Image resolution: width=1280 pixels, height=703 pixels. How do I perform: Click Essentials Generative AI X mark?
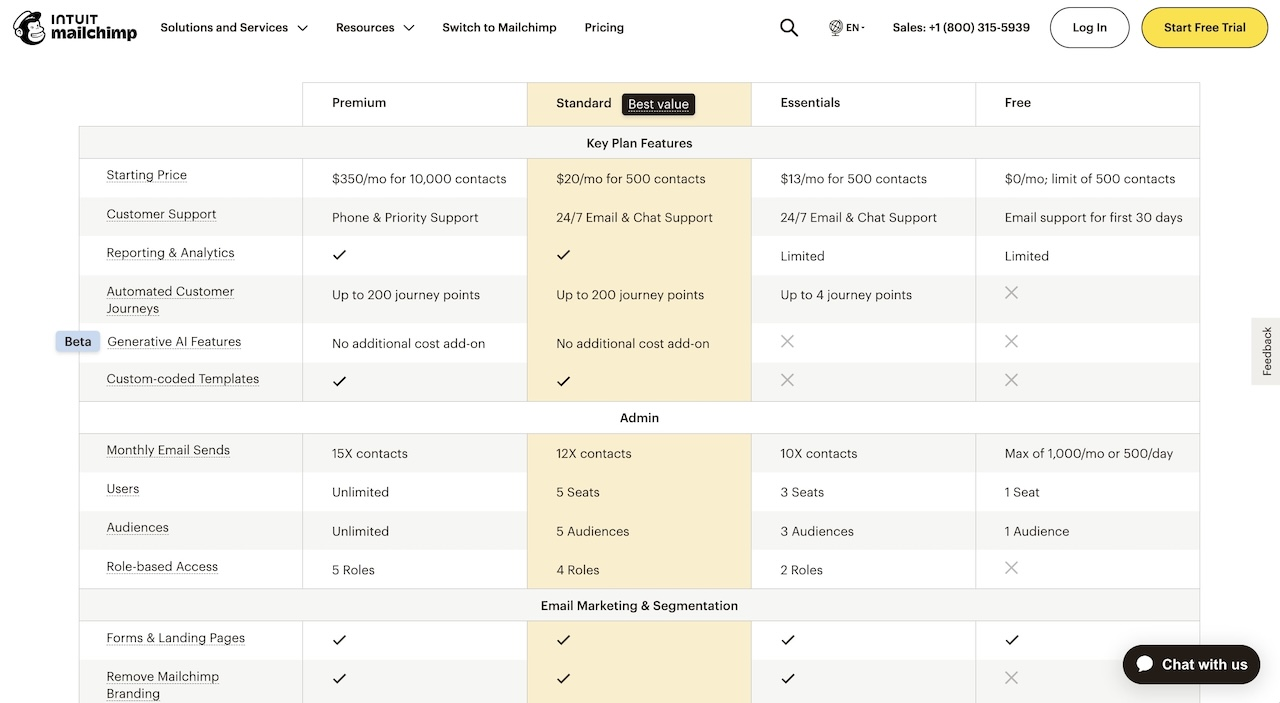click(787, 341)
